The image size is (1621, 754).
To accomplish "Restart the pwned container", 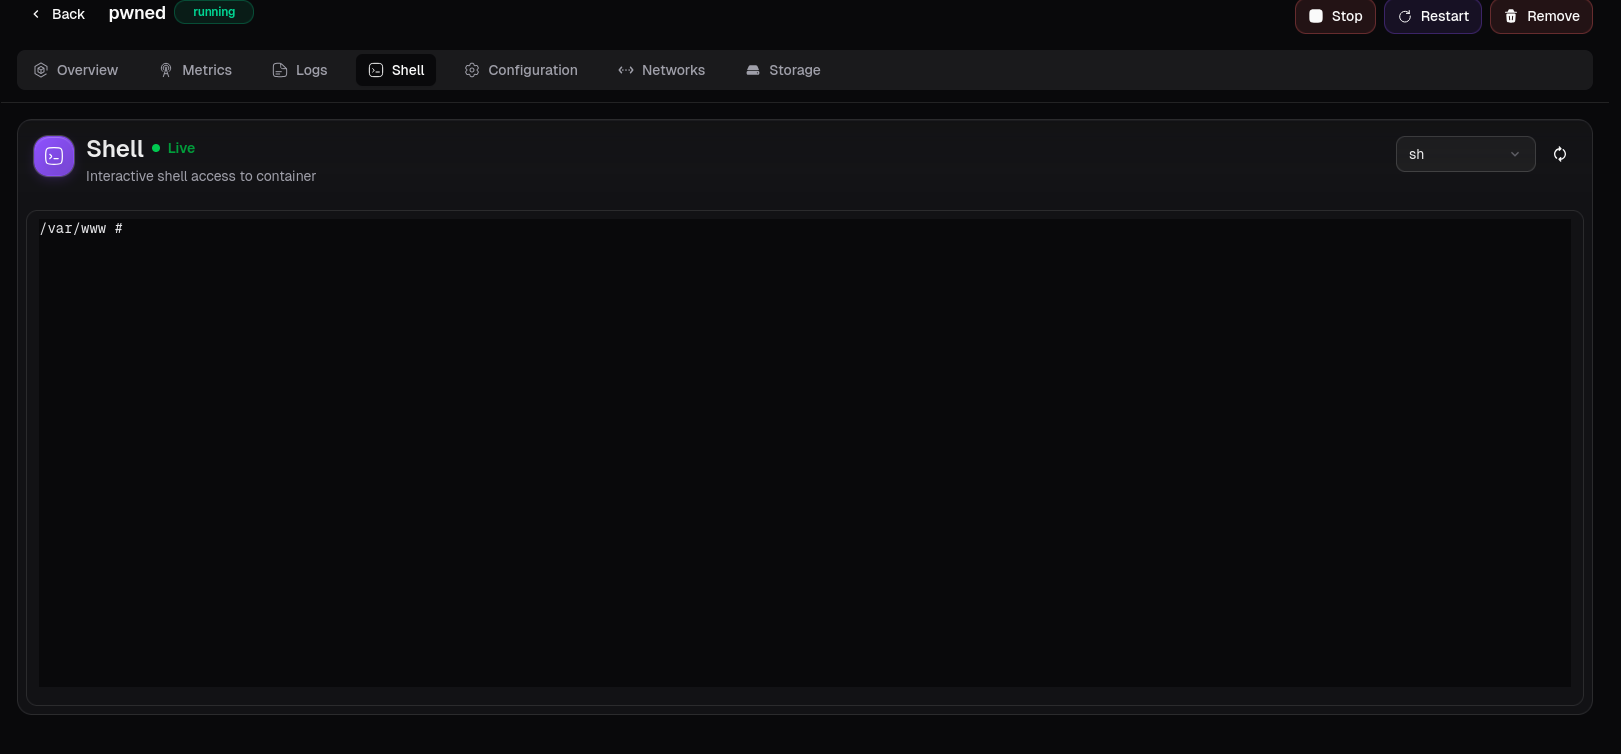I will 1433,16.
